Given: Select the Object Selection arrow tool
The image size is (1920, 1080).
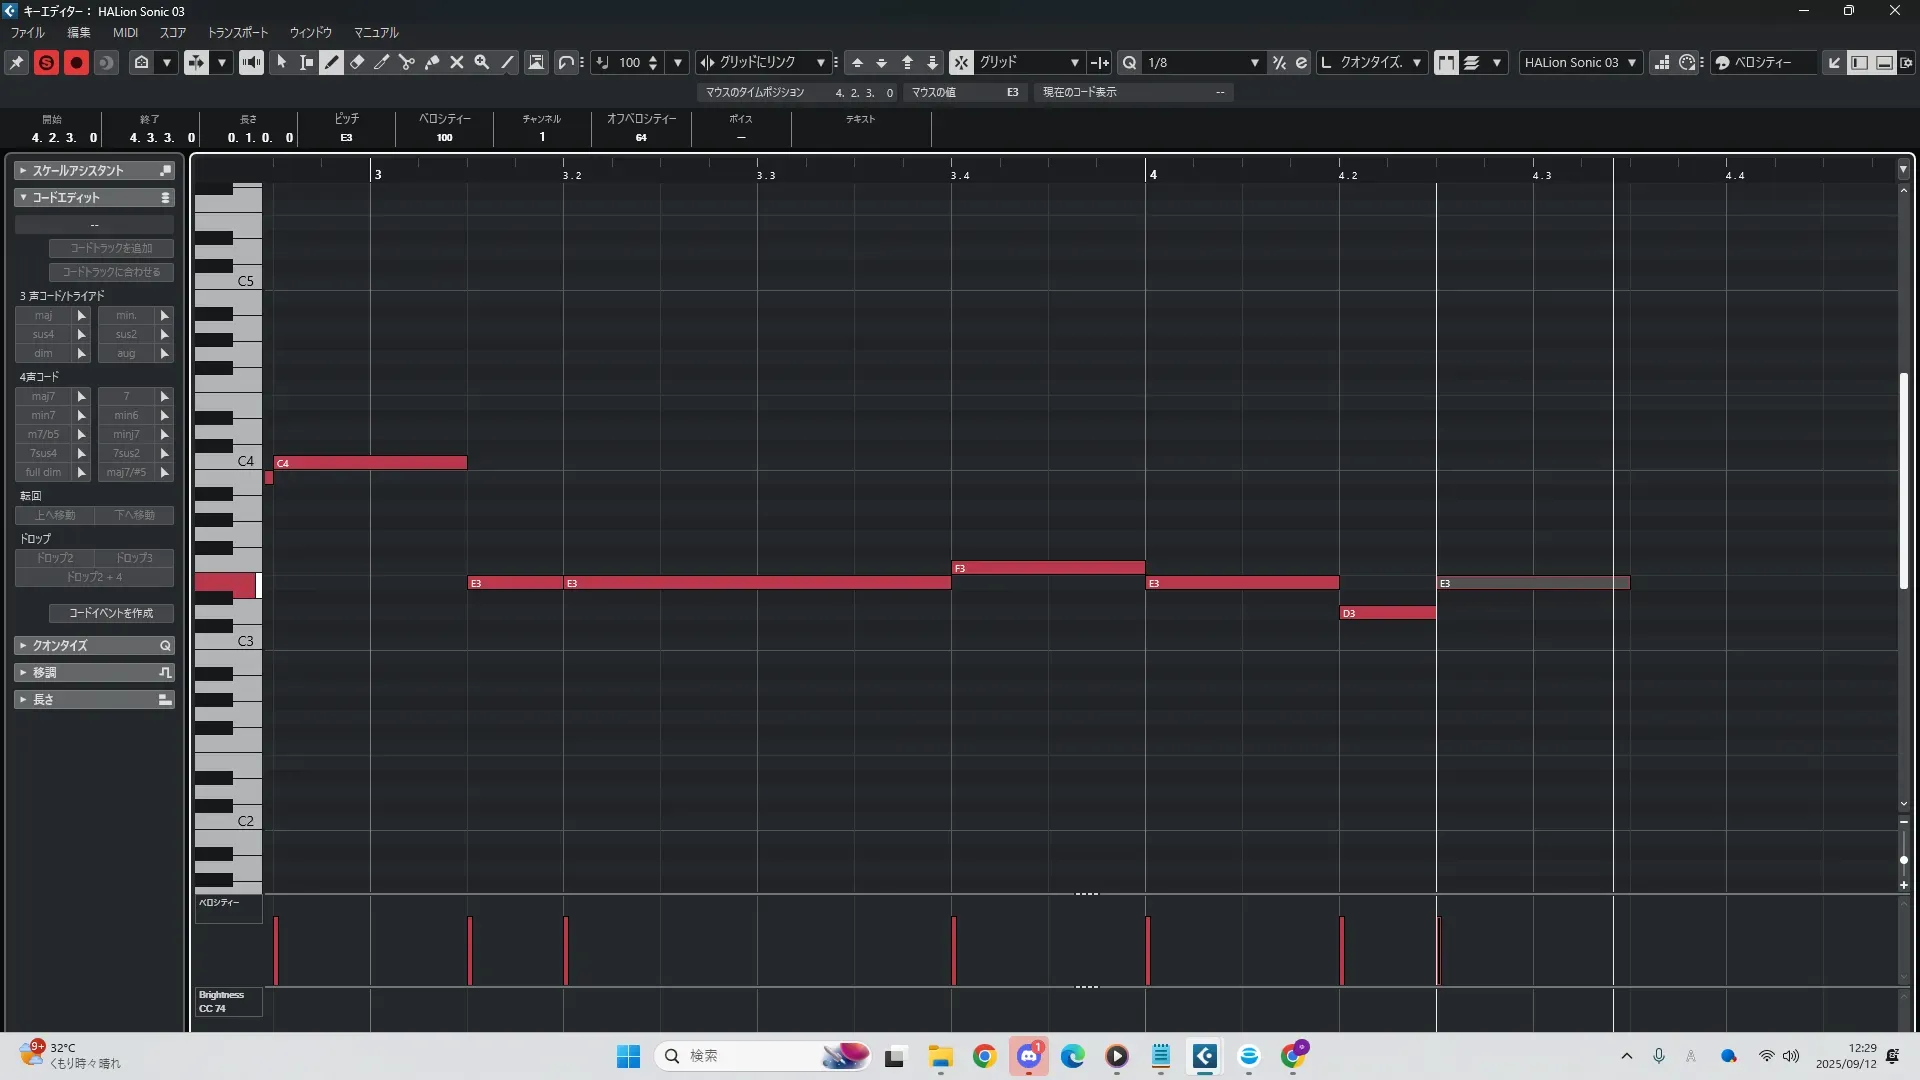Looking at the screenshot, I should pos(282,62).
